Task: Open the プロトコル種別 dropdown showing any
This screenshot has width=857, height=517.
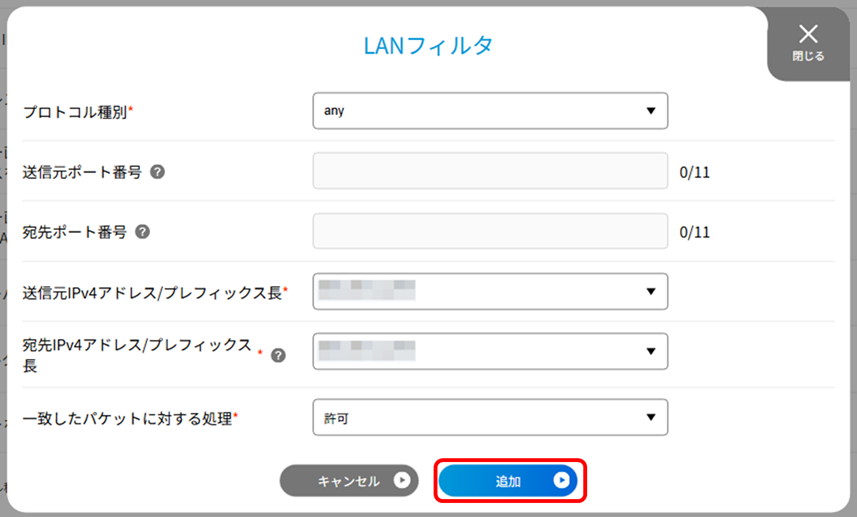Action: click(489, 111)
